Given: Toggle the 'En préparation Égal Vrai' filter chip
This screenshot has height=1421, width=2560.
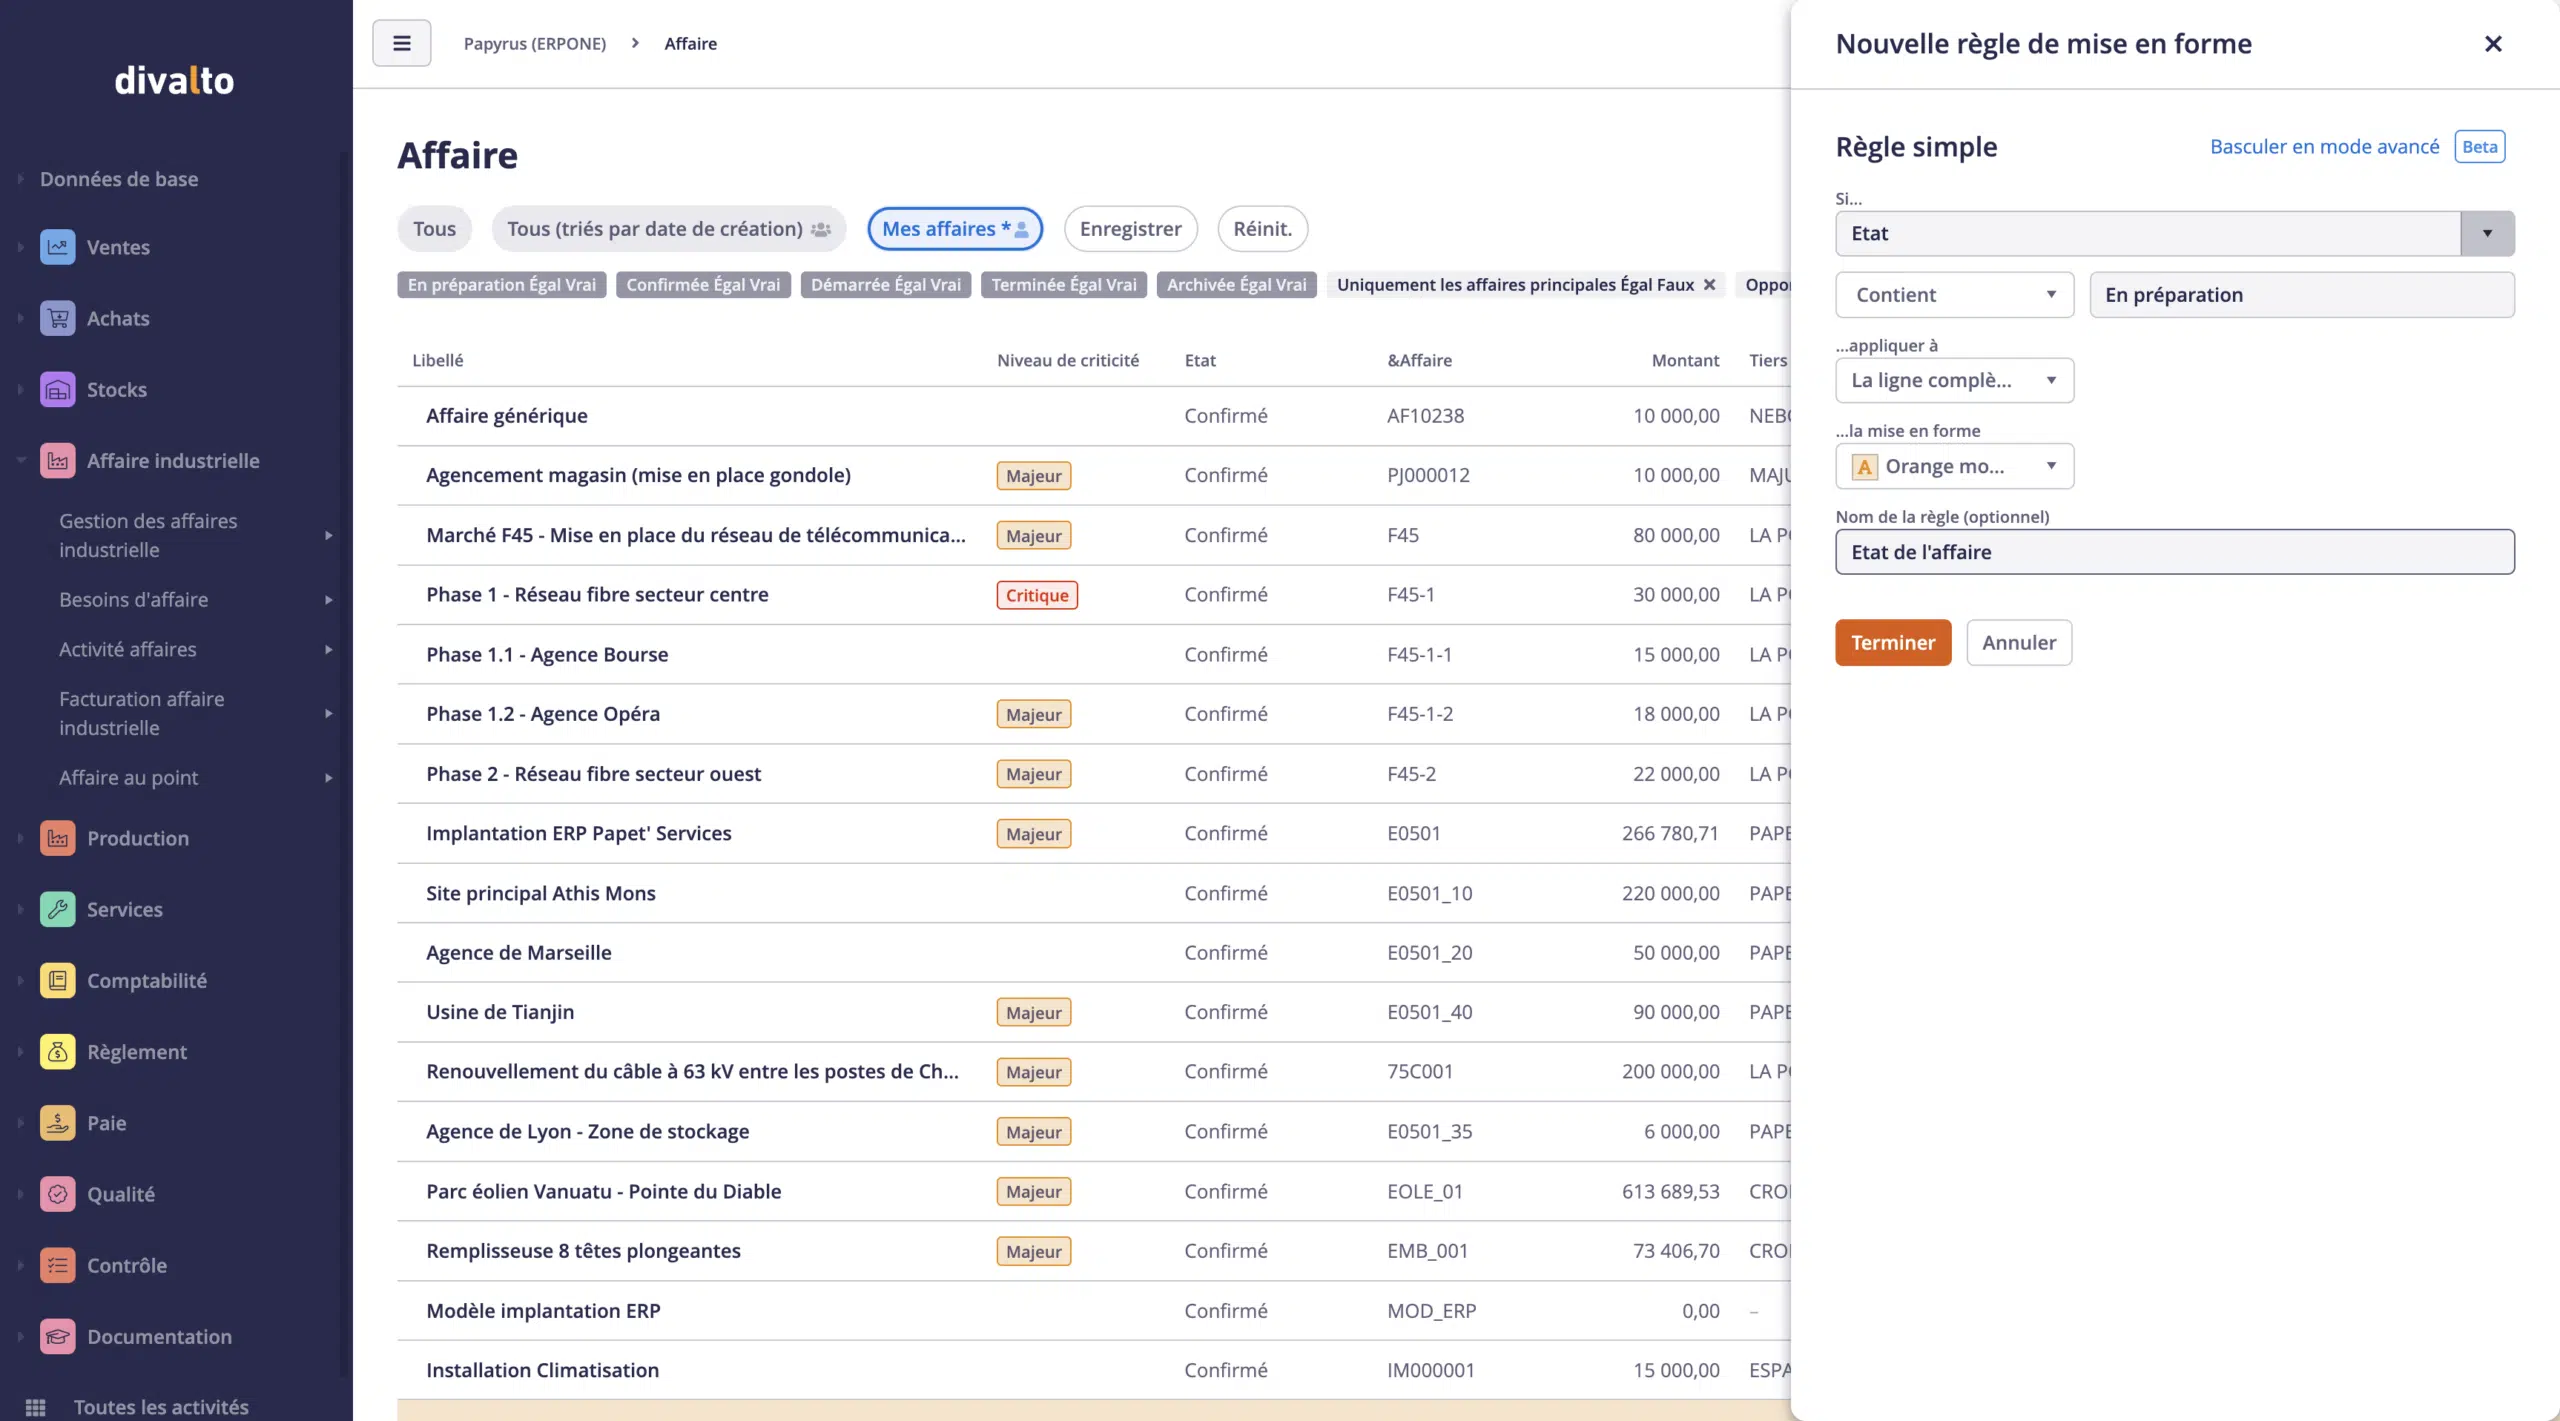Looking at the screenshot, I should (x=501, y=285).
